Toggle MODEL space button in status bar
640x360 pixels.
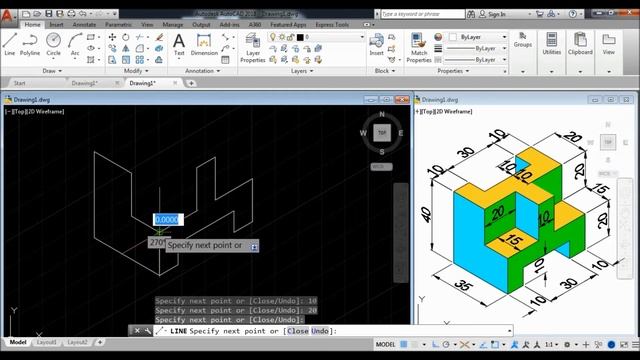tap(385, 344)
